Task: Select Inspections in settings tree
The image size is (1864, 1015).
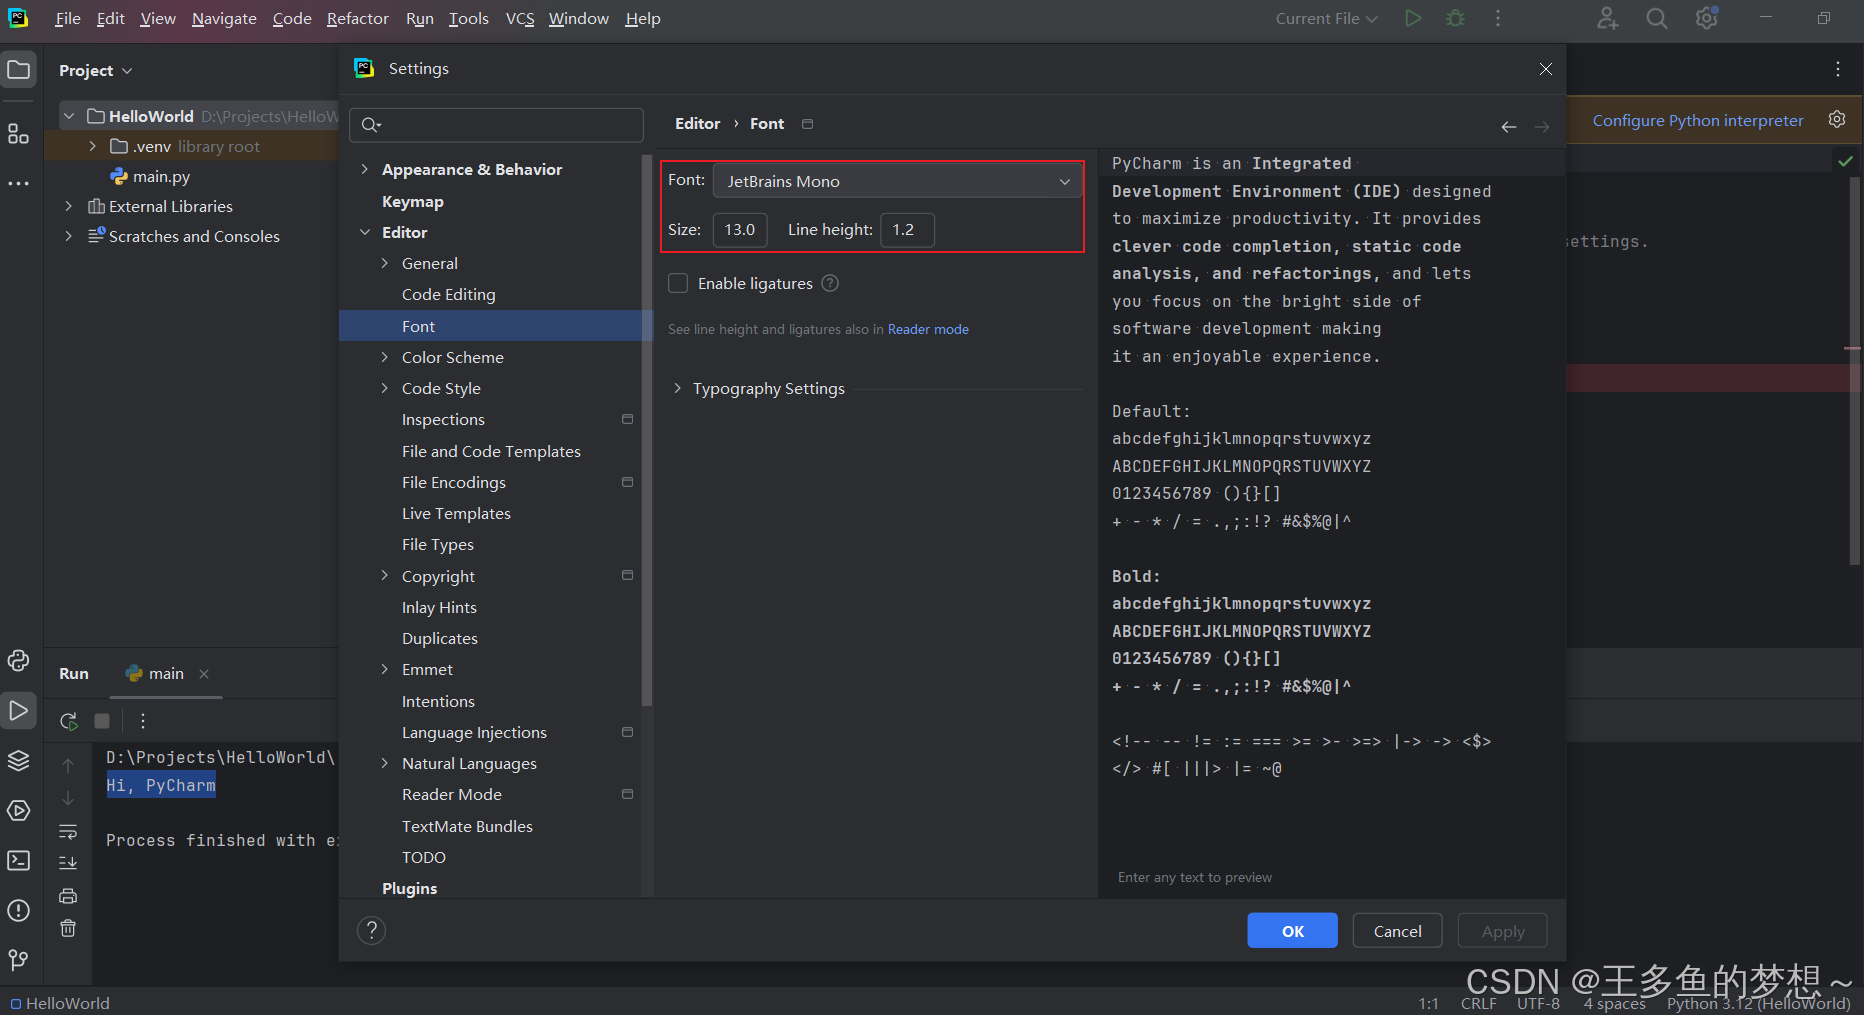Action: (x=443, y=419)
